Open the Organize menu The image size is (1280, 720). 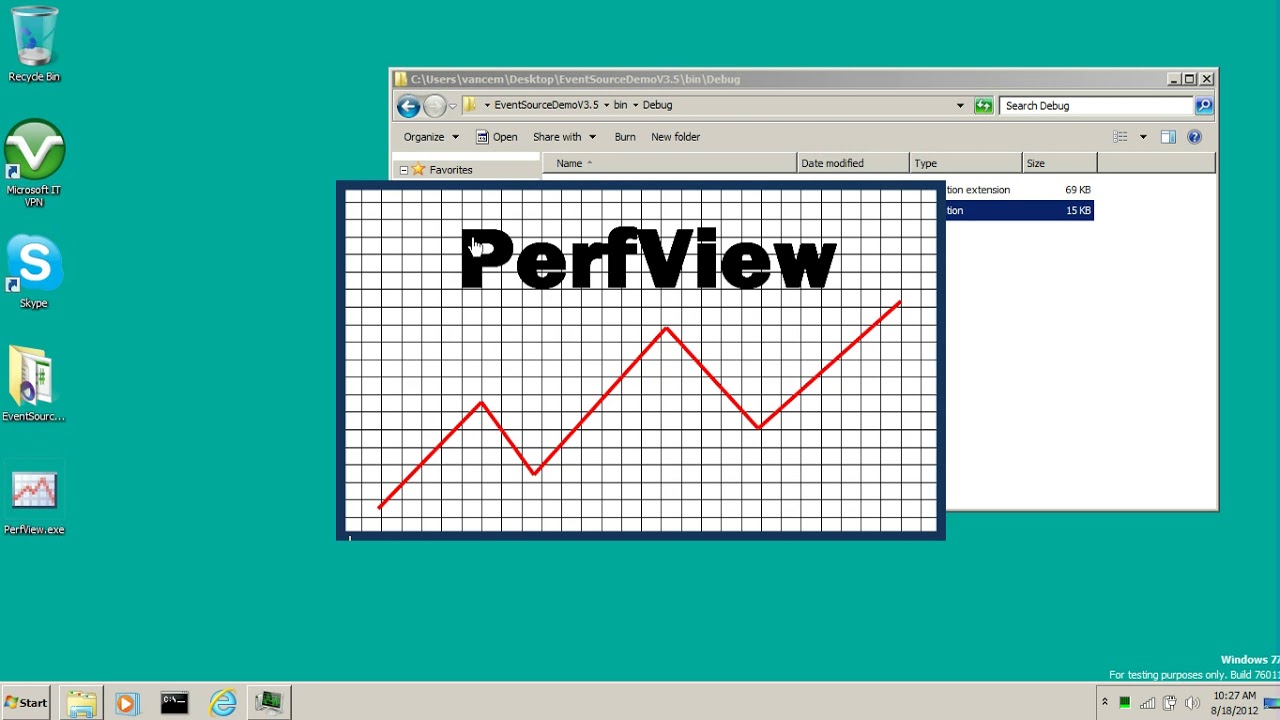pos(431,137)
